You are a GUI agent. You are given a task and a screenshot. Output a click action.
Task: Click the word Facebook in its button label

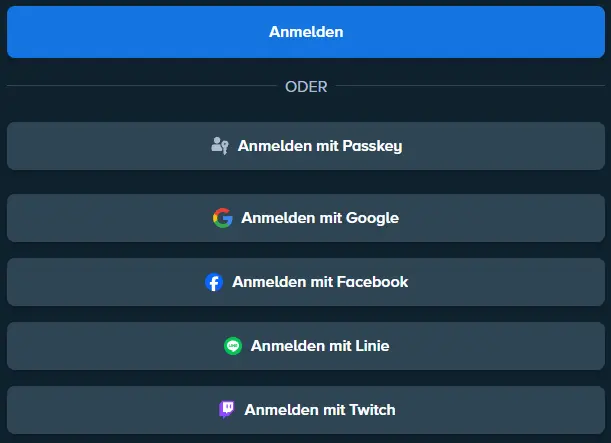372,282
